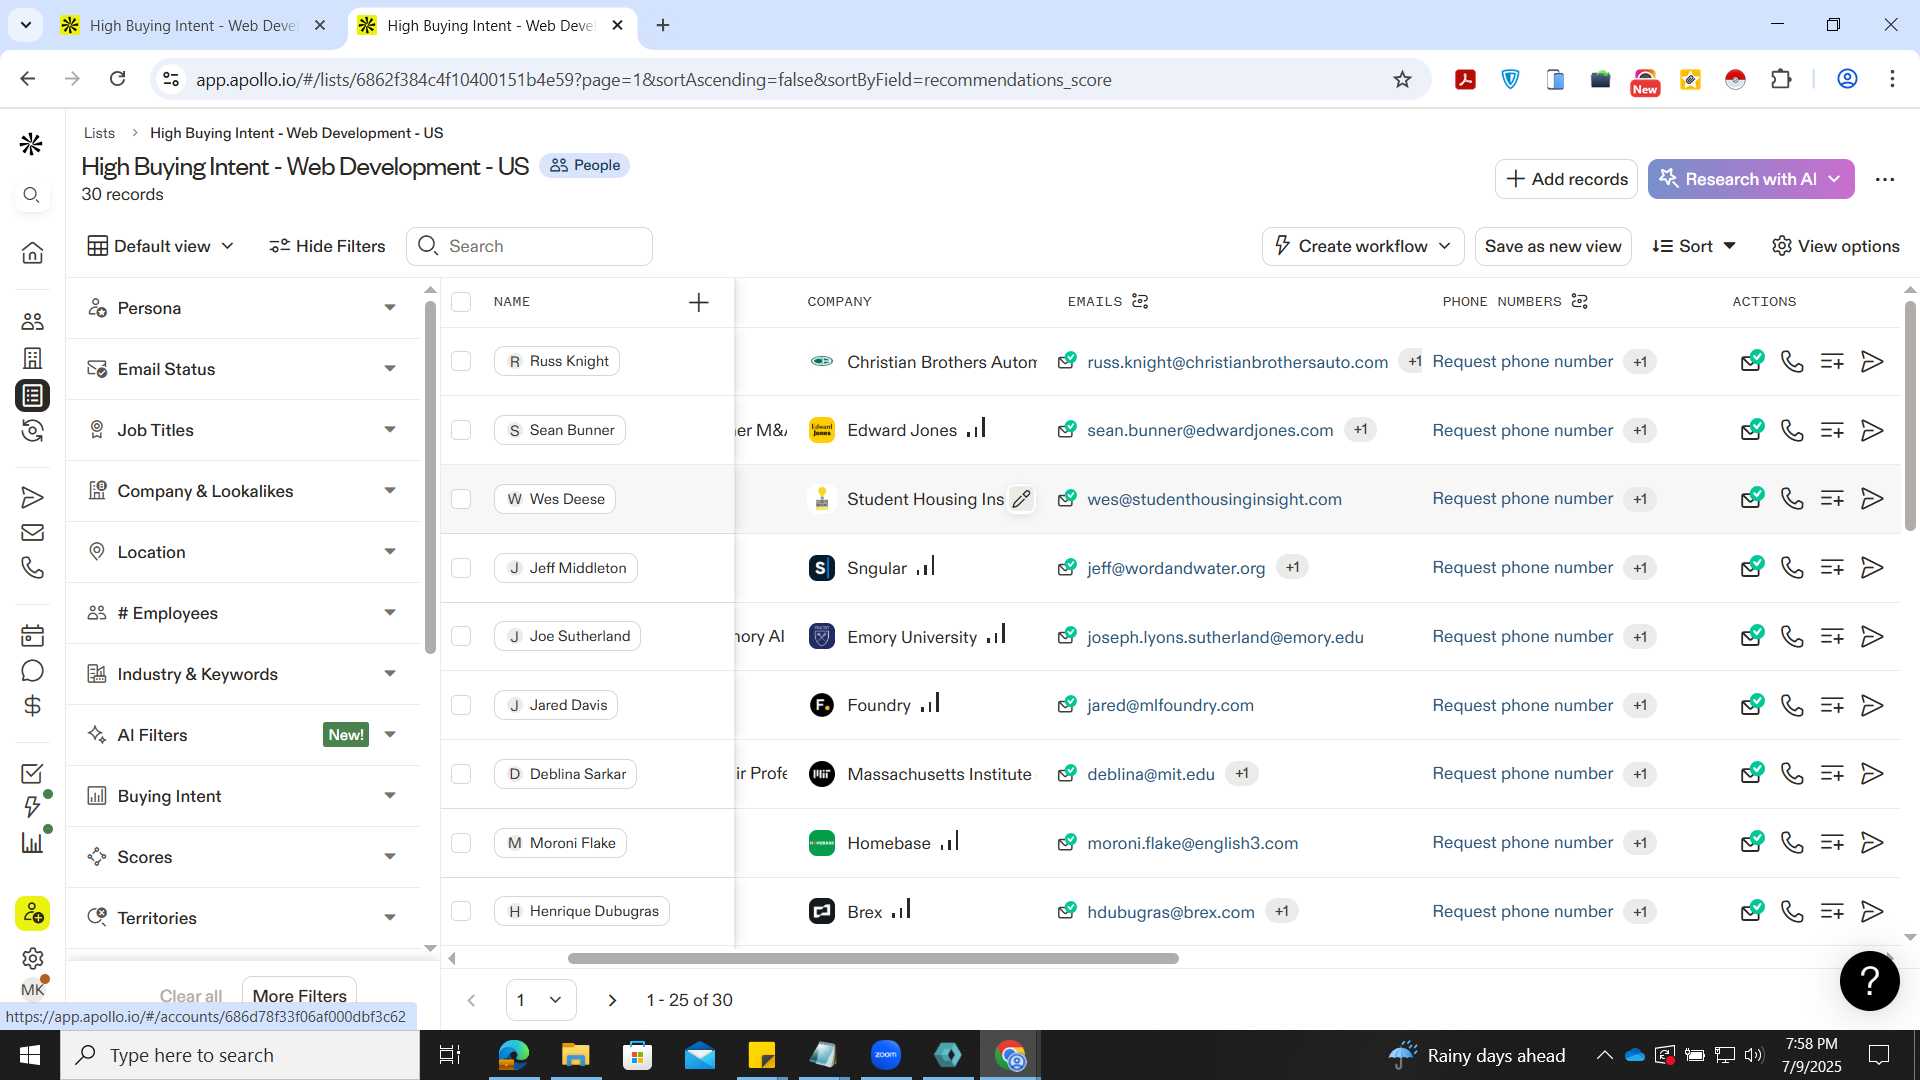1920x1080 pixels.
Task: Add Wes Deese to sequence icon
Action: 1832,498
